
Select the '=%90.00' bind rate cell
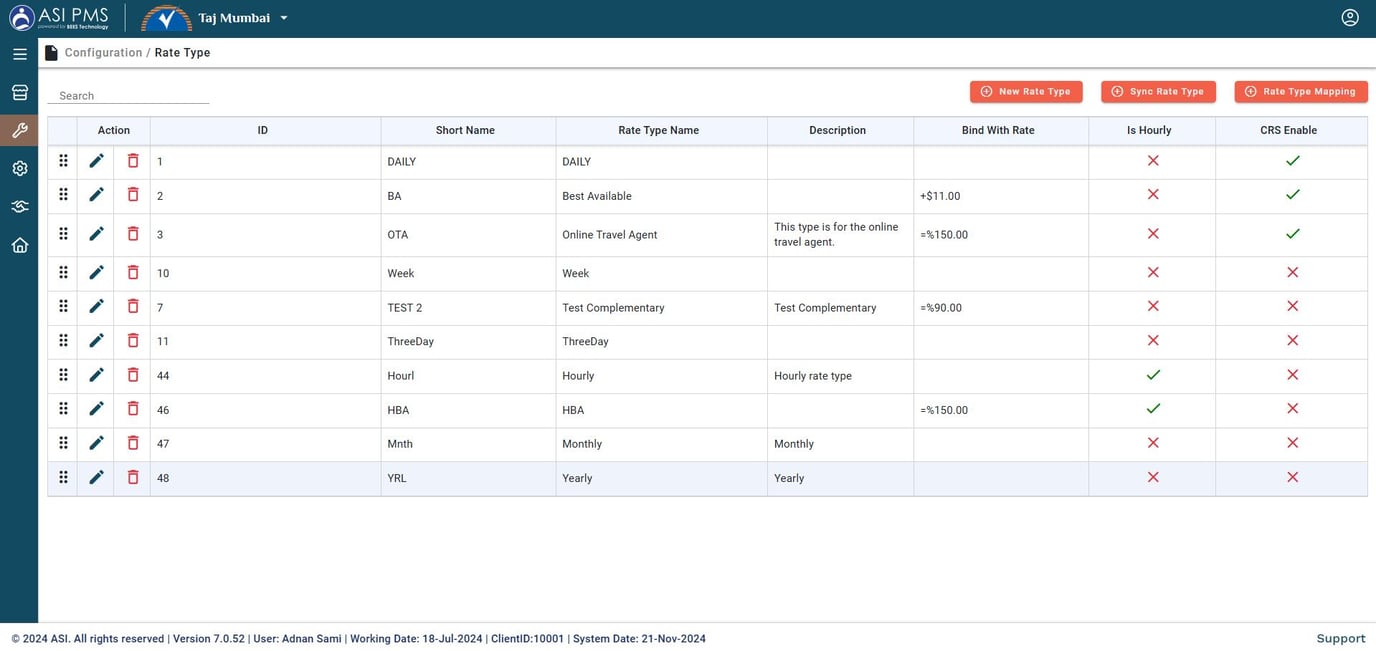pyautogui.click(x=1001, y=308)
